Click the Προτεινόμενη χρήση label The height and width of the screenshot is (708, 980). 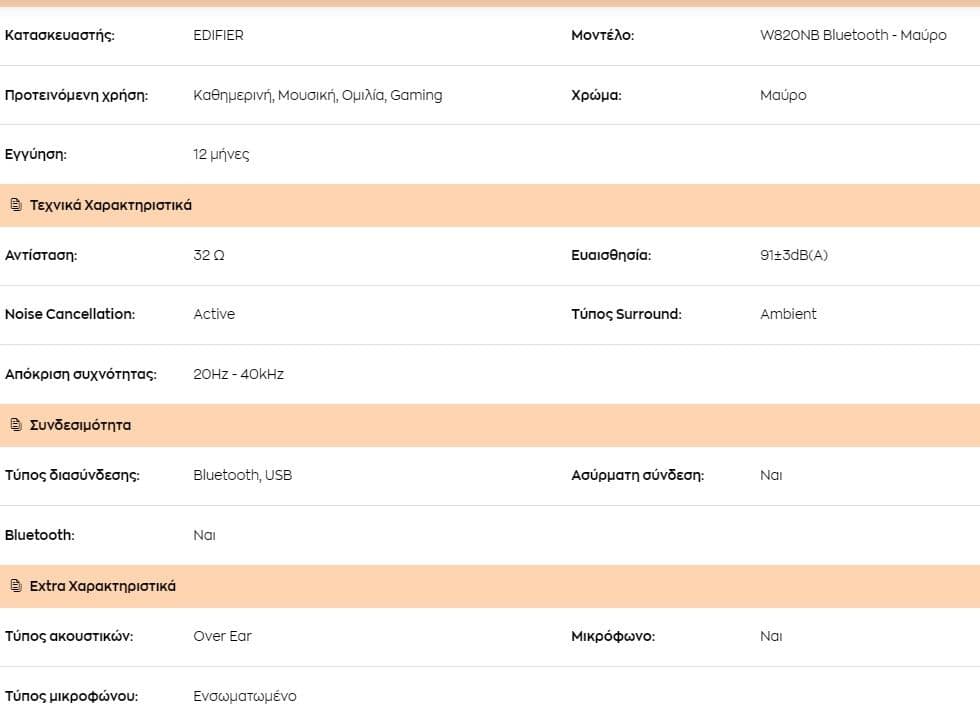pyautogui.click(x=76, y=95)
